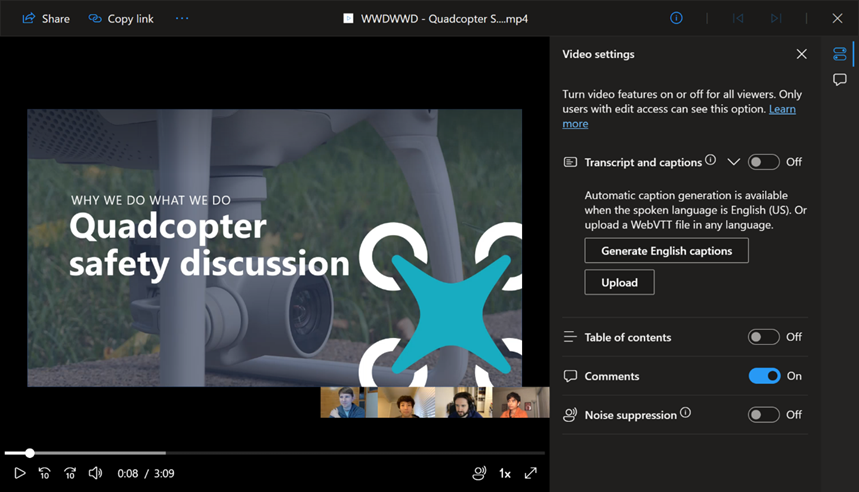Image resolution: width=859 pixels, height=492 pixels.
Task: Collapse the Transcript and captions chevron
Action: click(x=734, y=162)
